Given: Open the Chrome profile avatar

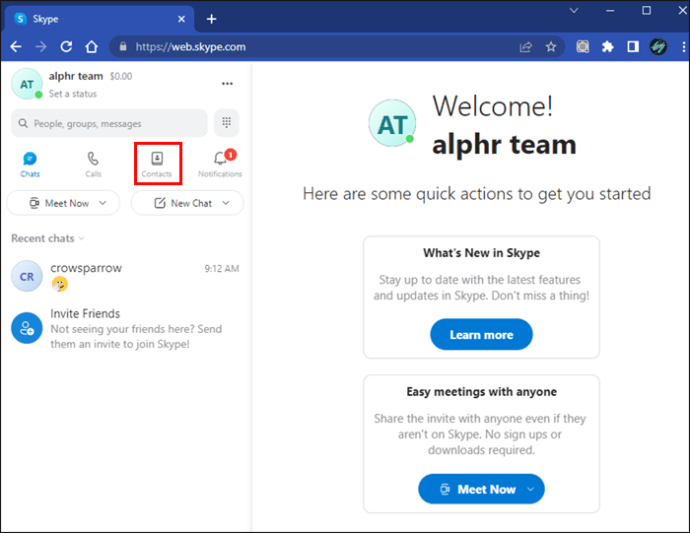Looking at the screenshot, I should [x=658, y=47].
